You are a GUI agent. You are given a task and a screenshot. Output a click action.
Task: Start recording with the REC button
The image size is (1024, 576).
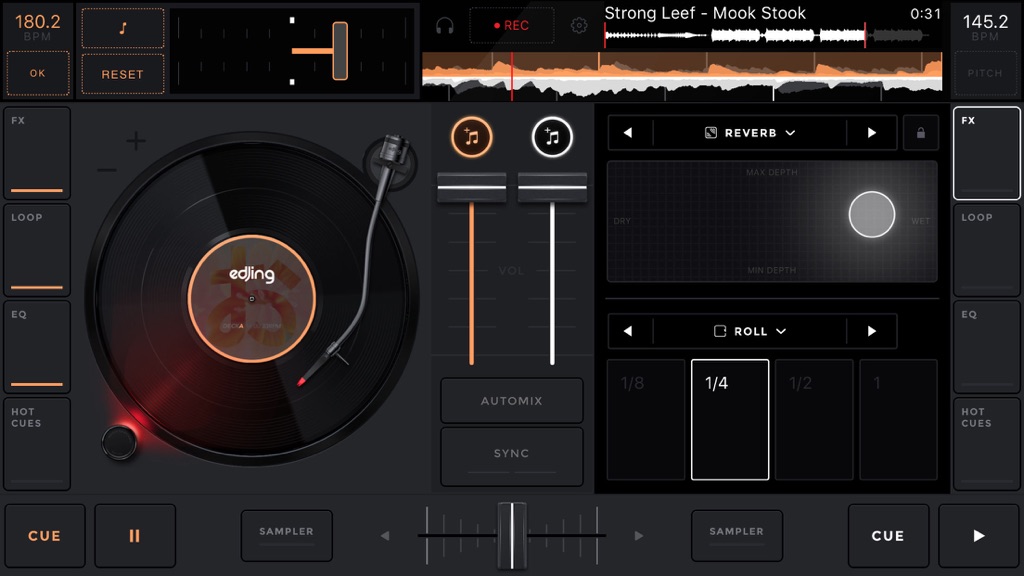tap(511, 25)
